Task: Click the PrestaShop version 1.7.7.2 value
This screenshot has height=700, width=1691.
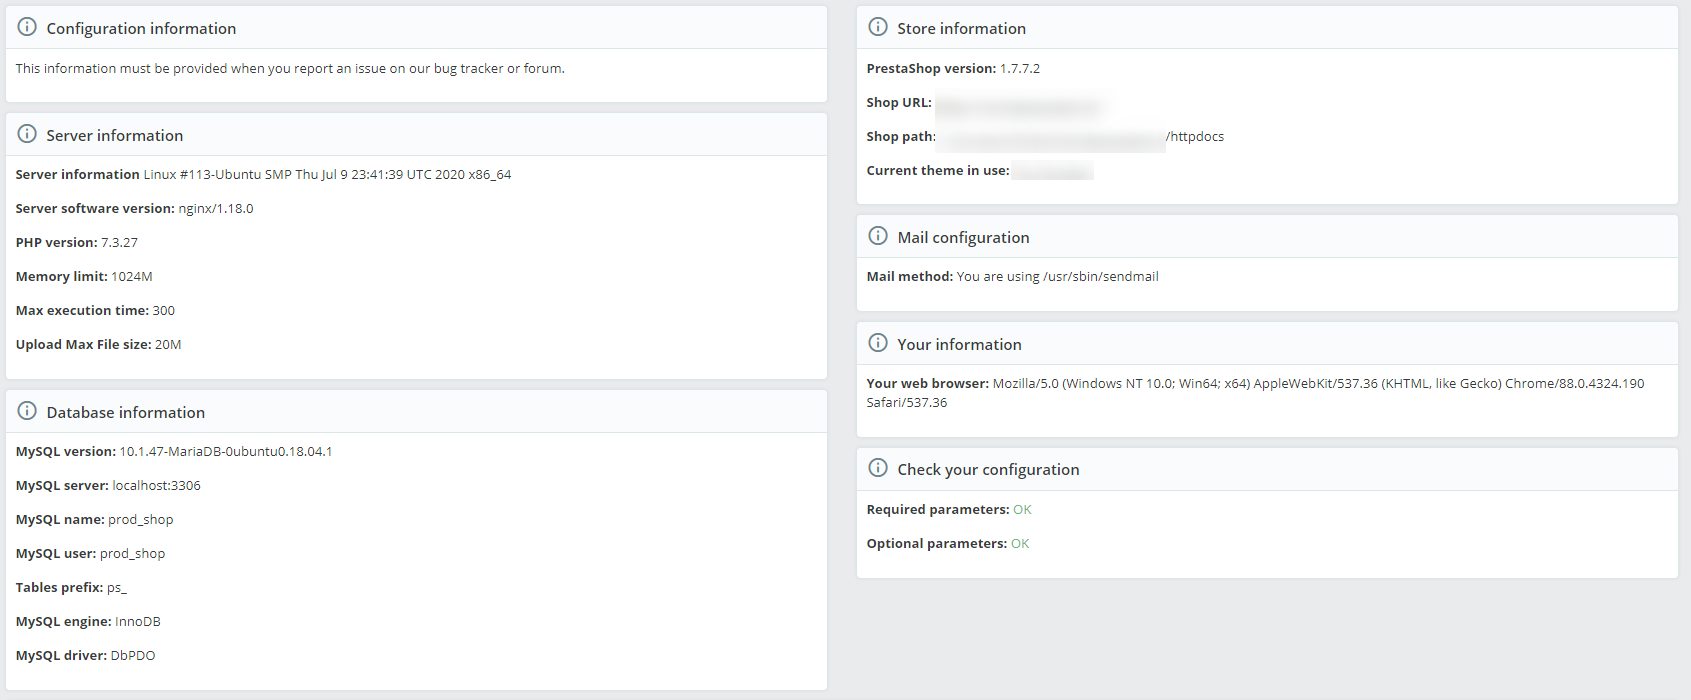Action: [x=1020, y=69]
